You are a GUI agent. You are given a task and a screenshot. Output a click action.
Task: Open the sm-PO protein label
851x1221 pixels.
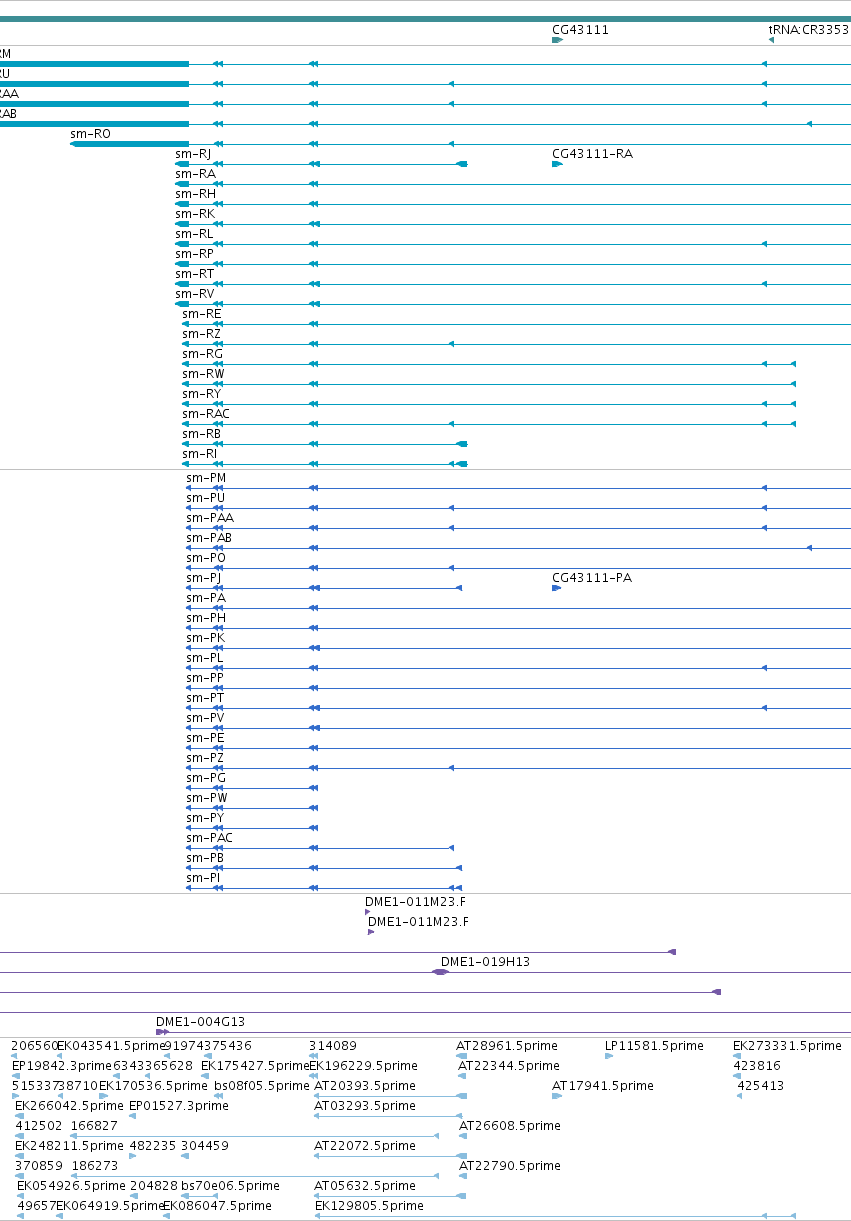point(206,558)
